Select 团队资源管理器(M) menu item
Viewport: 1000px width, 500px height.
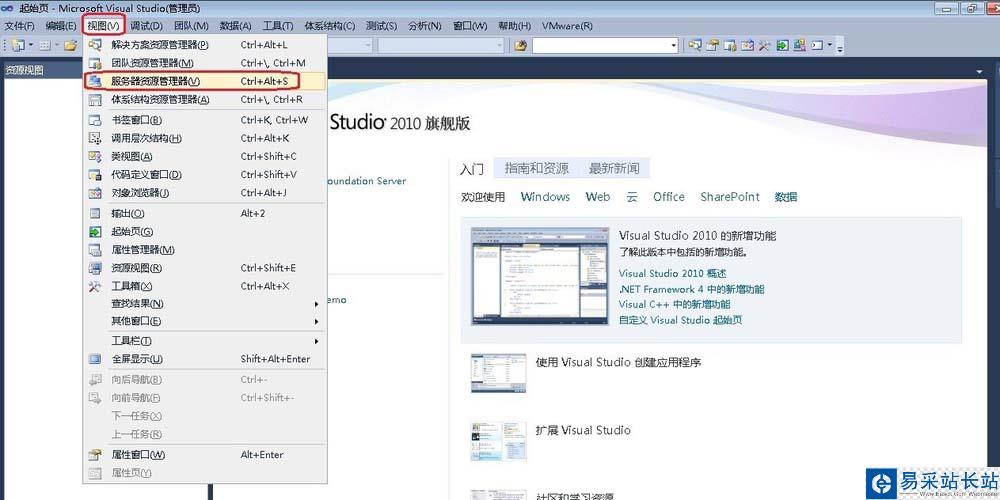point(205,63)
